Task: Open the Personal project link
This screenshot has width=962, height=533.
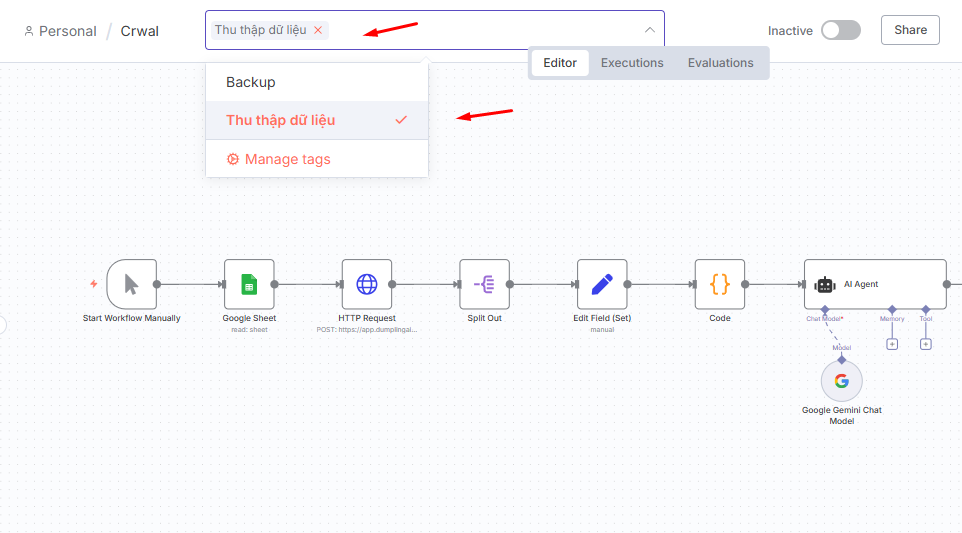Action: click(x=67, y=31)
